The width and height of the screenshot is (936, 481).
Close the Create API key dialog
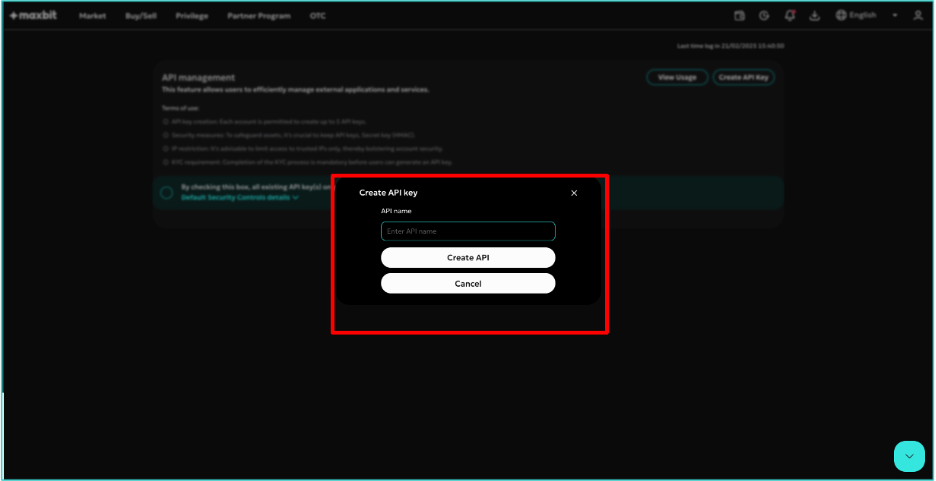(x=574, y=193)
